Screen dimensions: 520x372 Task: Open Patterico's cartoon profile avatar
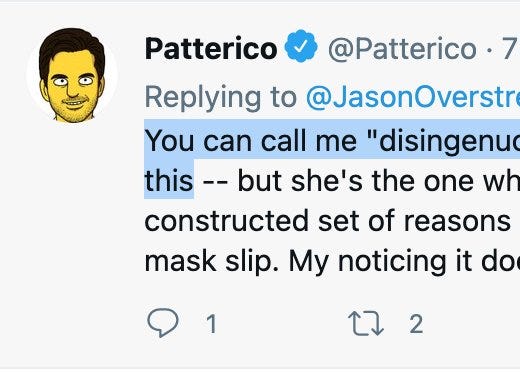(x=72, y=75)
